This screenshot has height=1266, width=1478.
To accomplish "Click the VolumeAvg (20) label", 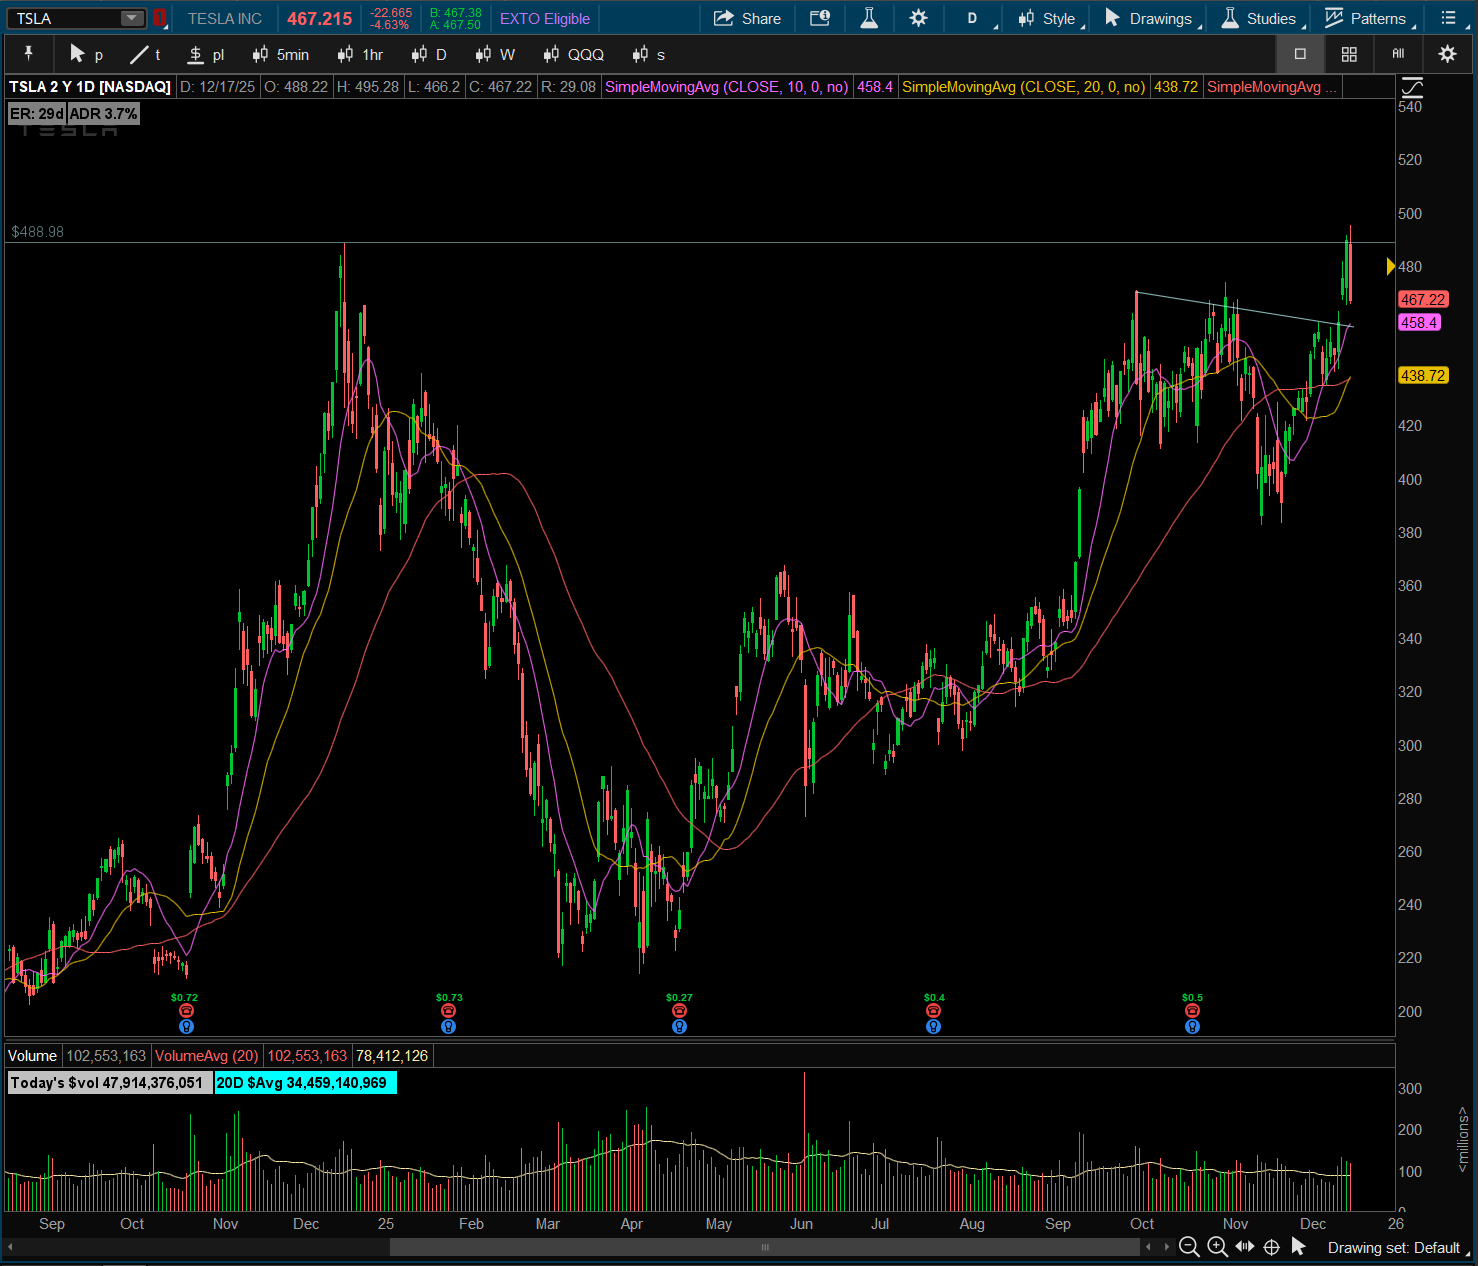I will coord(206,1056).
